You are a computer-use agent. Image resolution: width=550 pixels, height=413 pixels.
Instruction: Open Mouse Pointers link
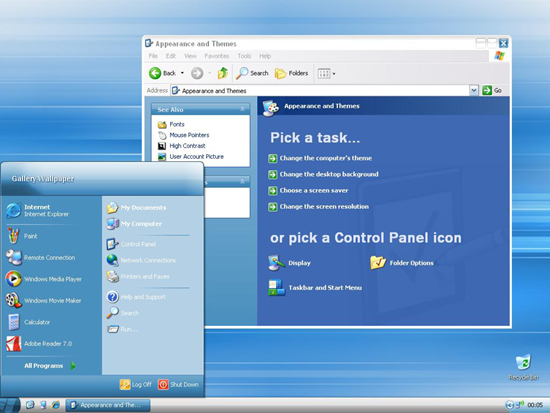tap(183, 135)
